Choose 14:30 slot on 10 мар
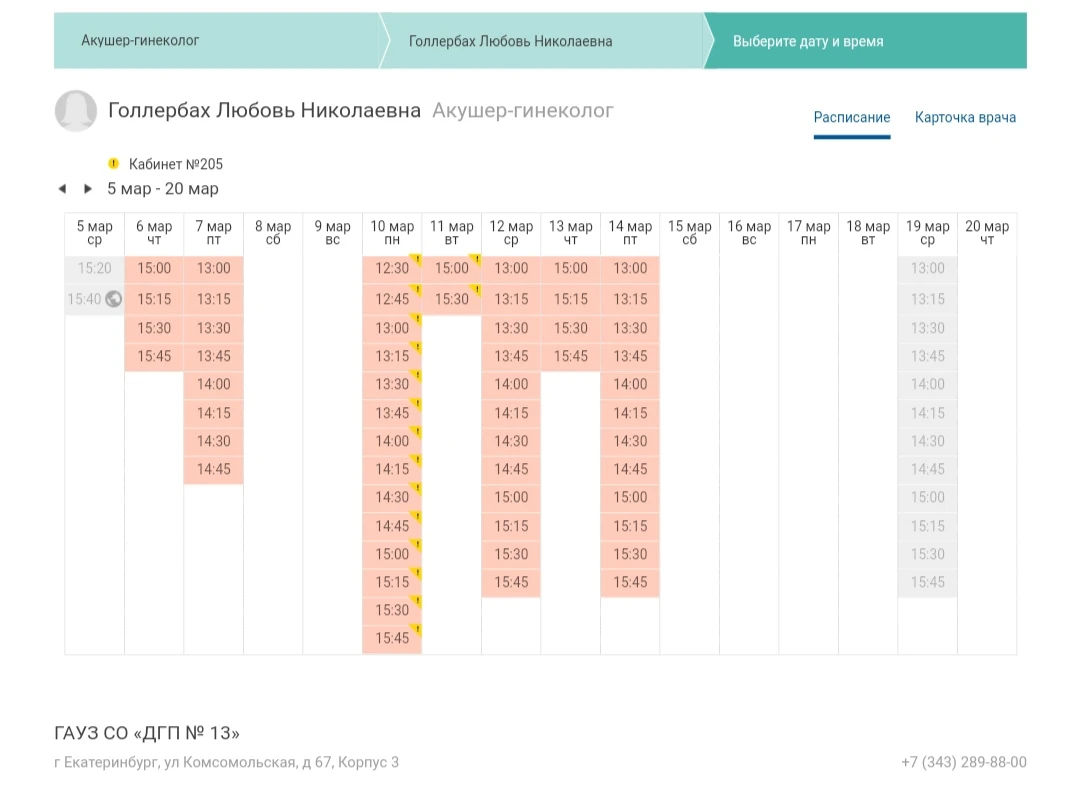 [392, 497]
